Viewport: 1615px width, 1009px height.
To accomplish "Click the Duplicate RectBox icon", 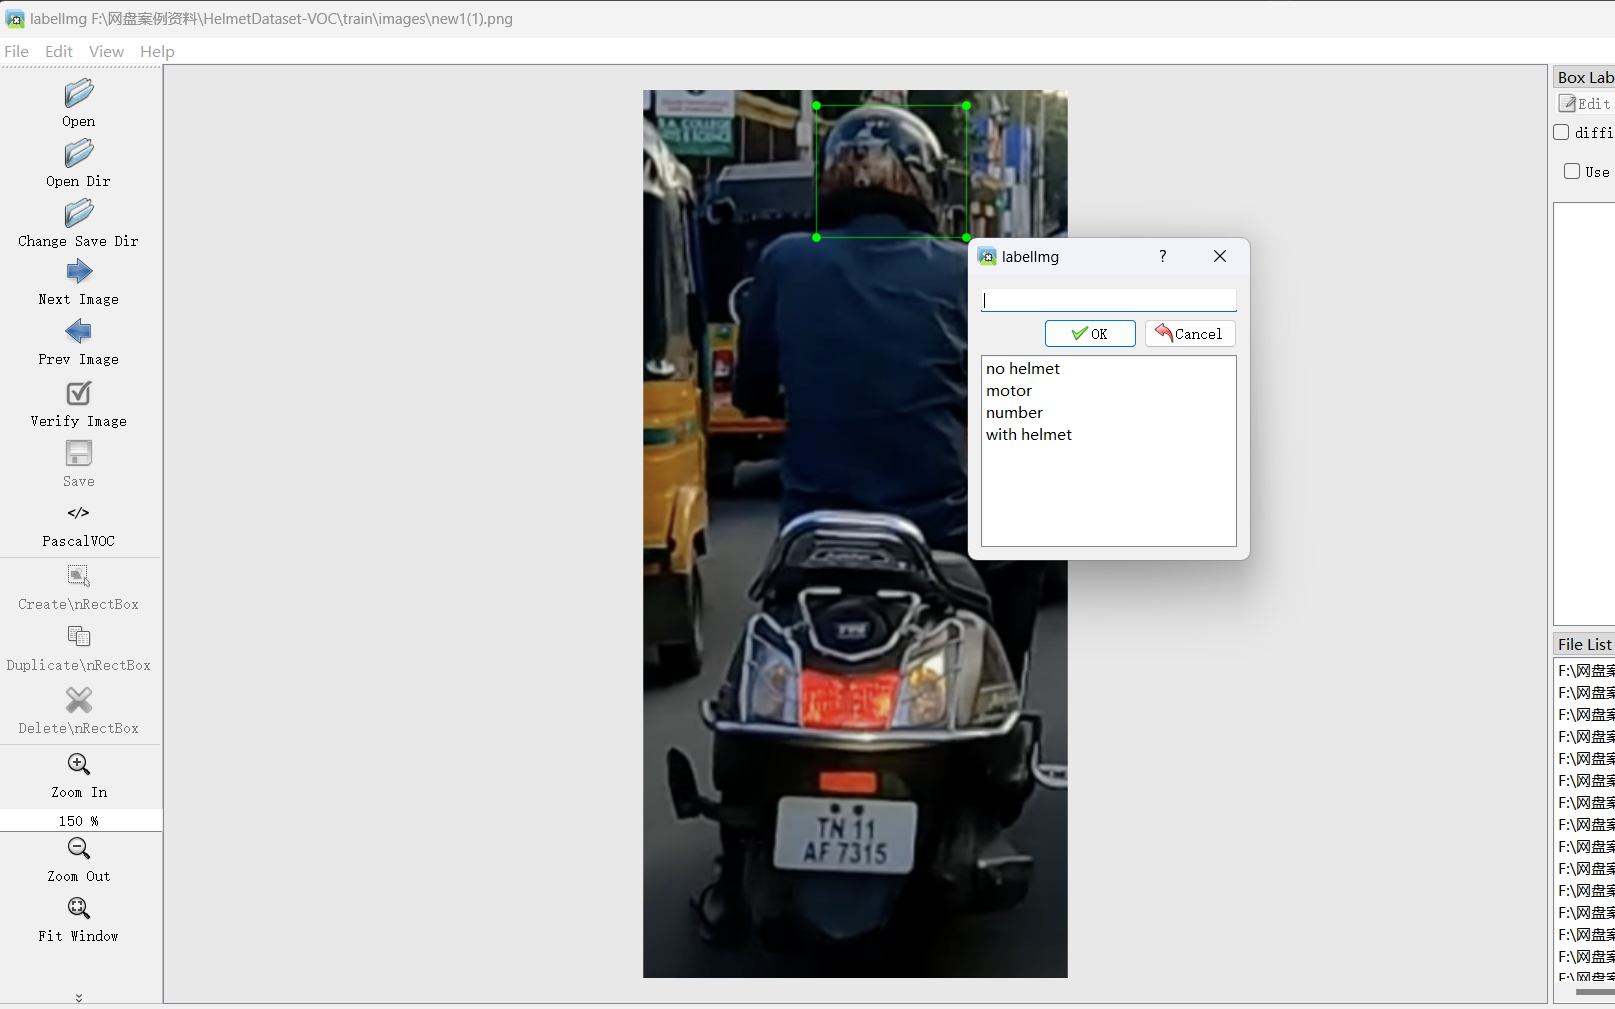I will coord(79,637).
